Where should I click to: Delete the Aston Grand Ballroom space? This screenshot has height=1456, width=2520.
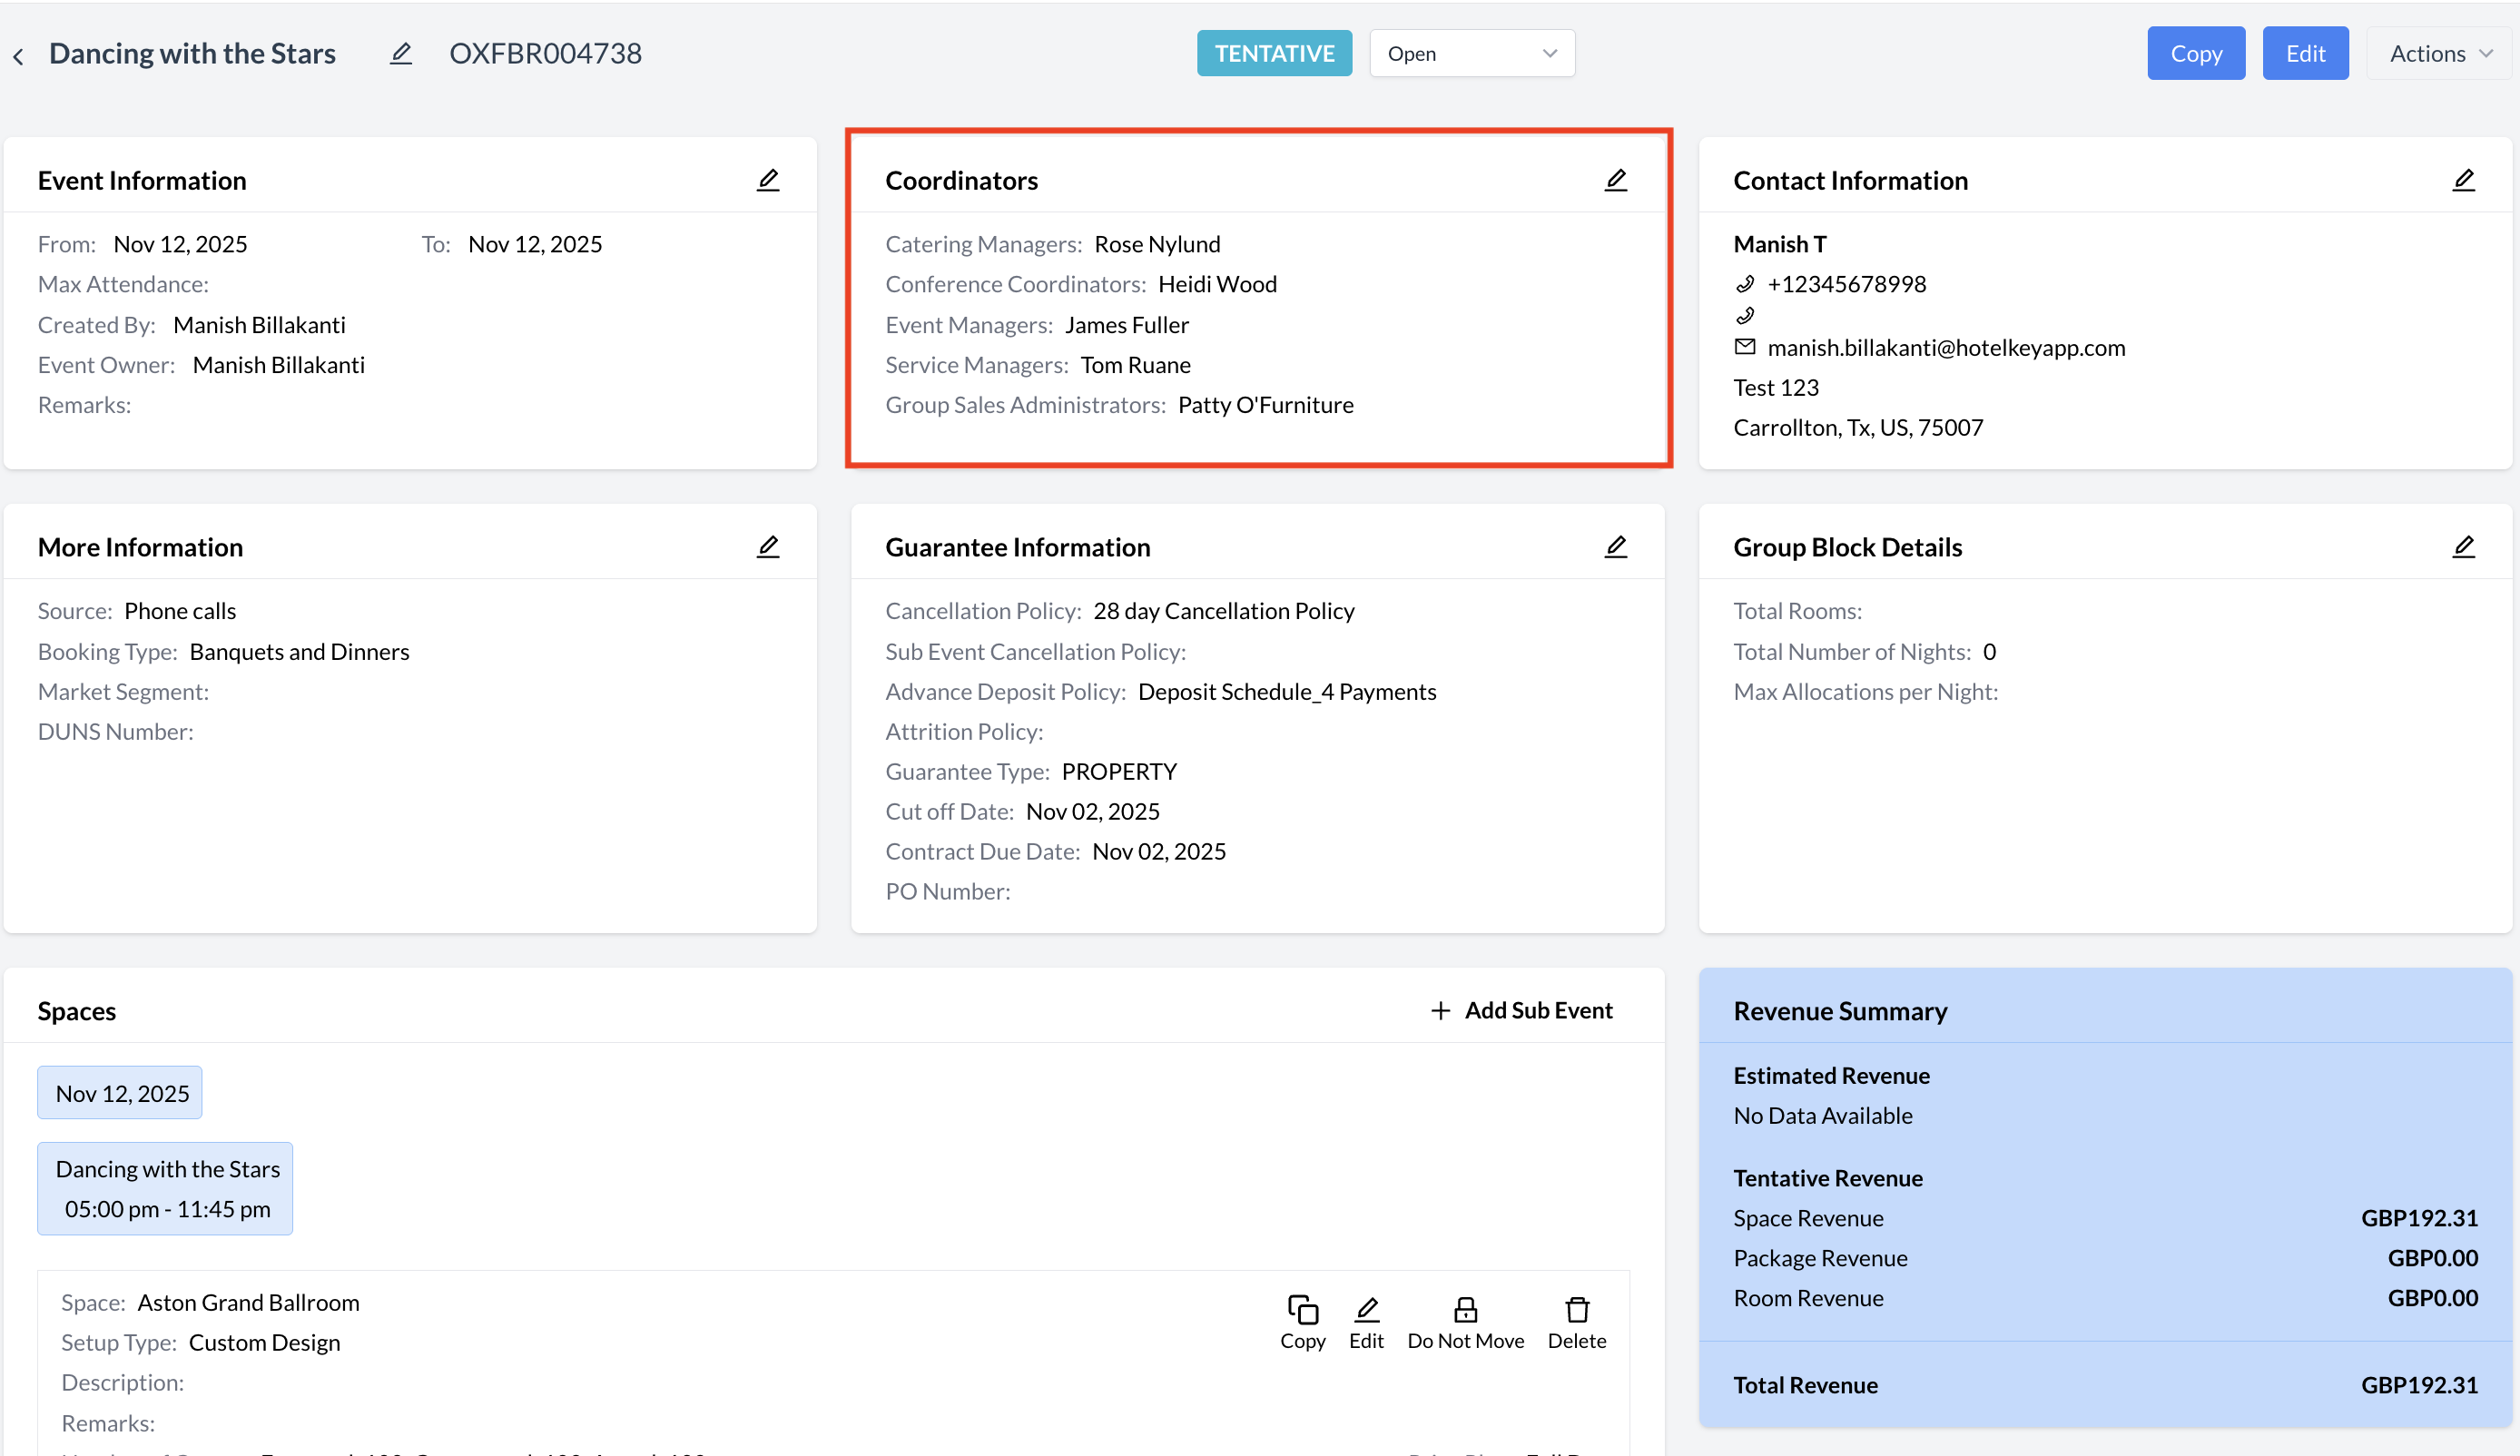(x=1577, y=1322)
